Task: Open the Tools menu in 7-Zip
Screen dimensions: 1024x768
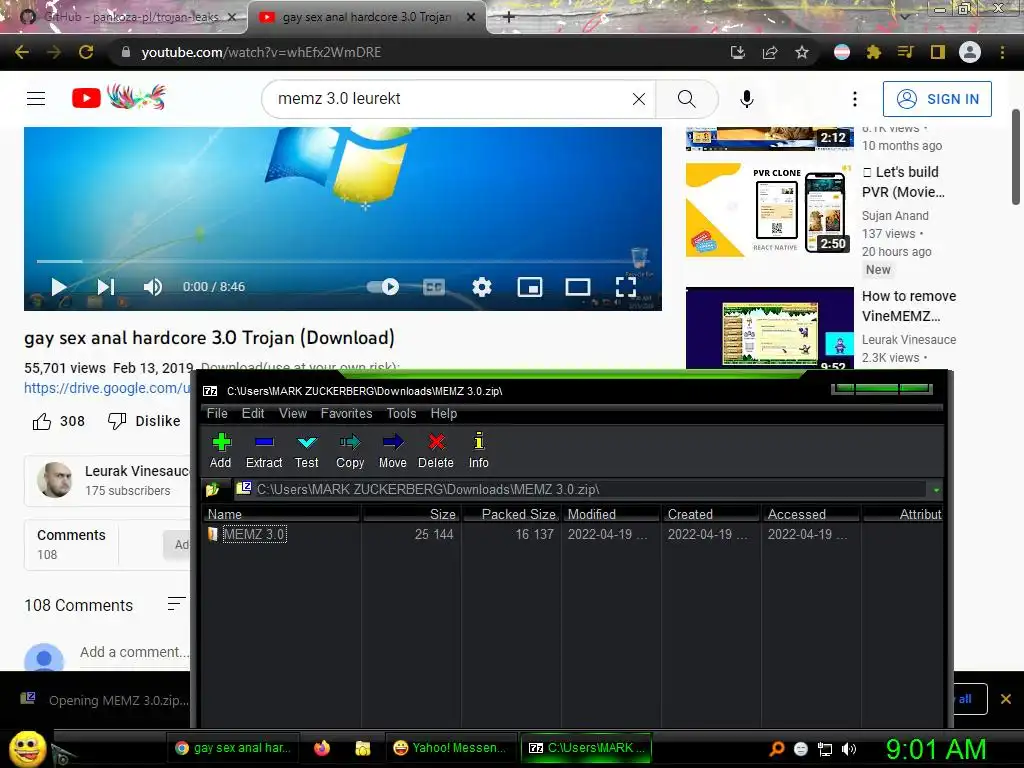Action: click(401, 413)
